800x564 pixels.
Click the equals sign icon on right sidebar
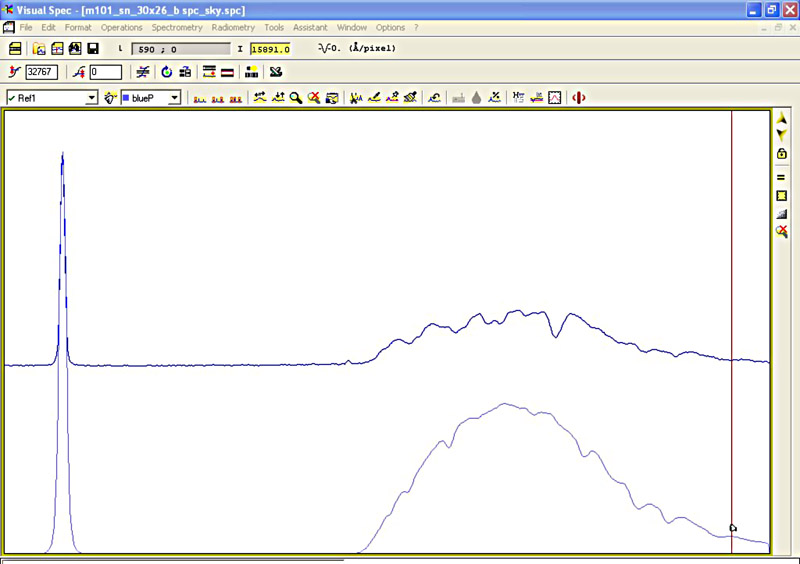(782, 177)
